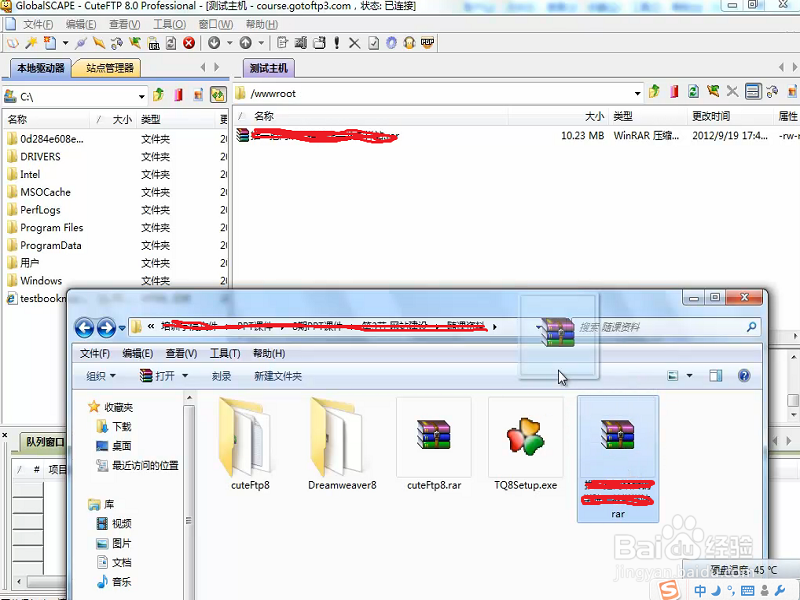The height and width of the screenshot is (600, 800).
Task: Open the remote path /wwwroot dropdown
Action: coord(637,93)
